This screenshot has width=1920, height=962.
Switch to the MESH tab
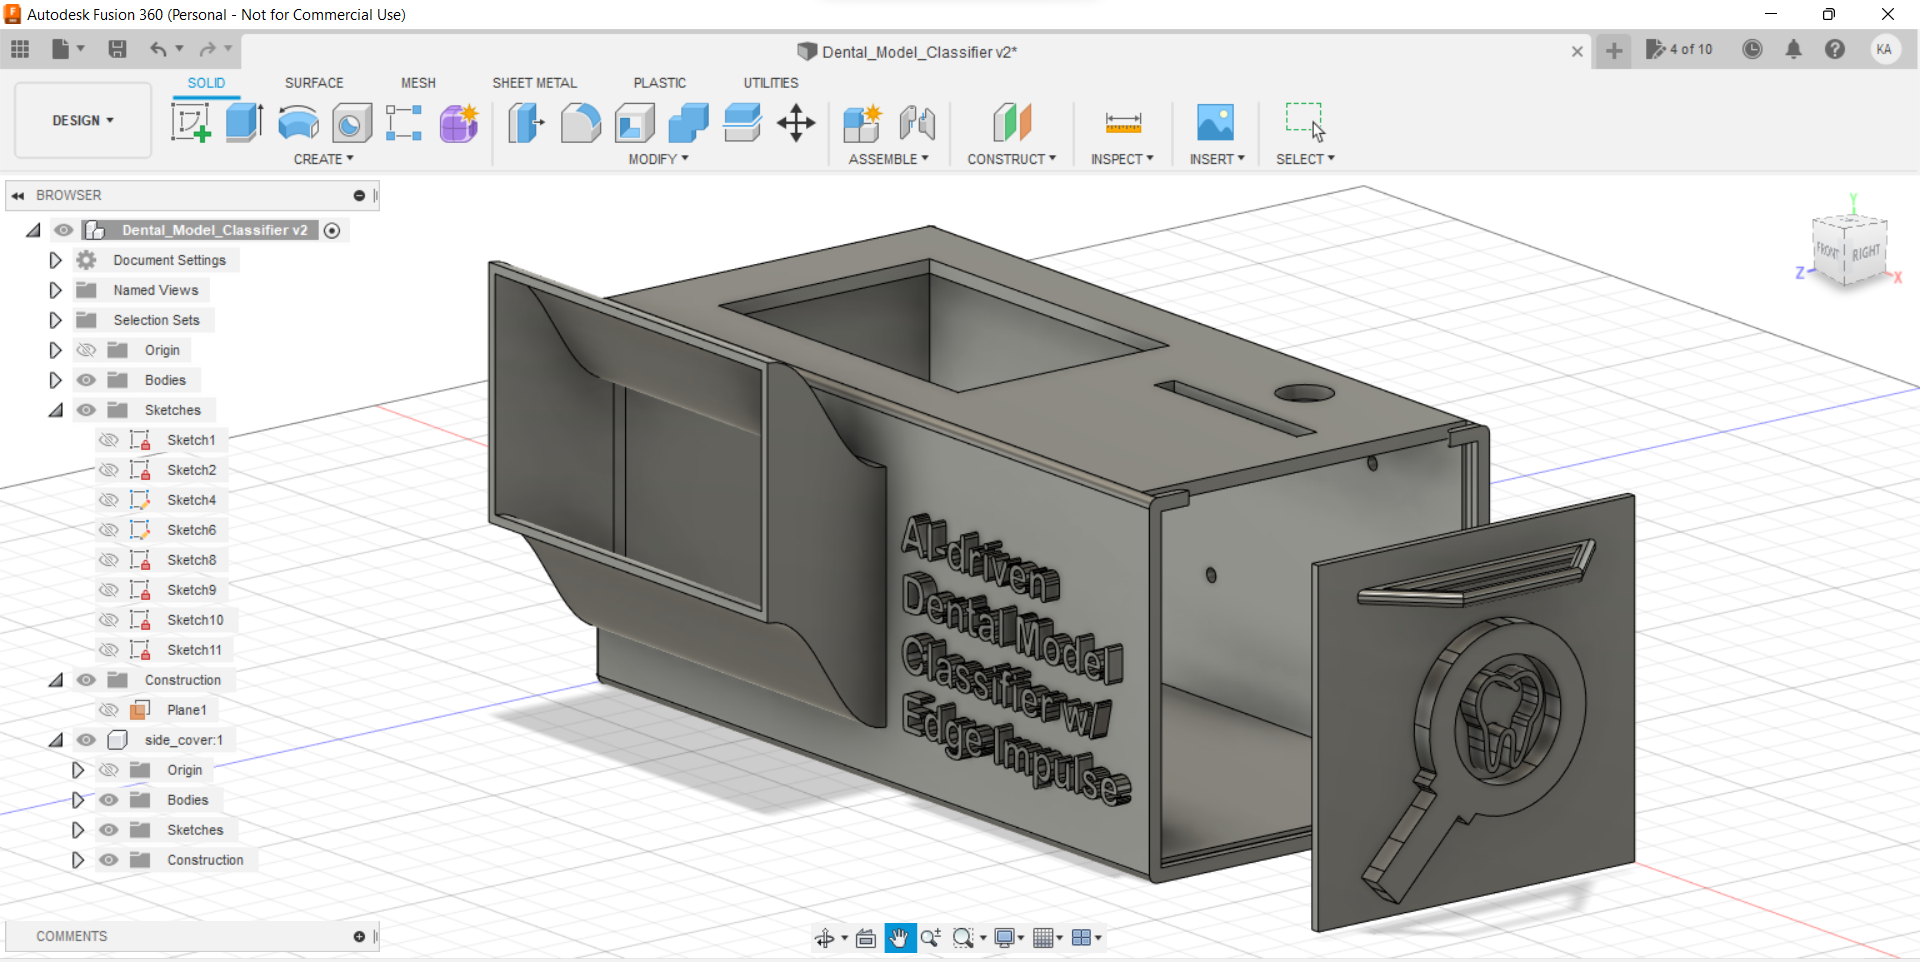(x=418, y=83)
